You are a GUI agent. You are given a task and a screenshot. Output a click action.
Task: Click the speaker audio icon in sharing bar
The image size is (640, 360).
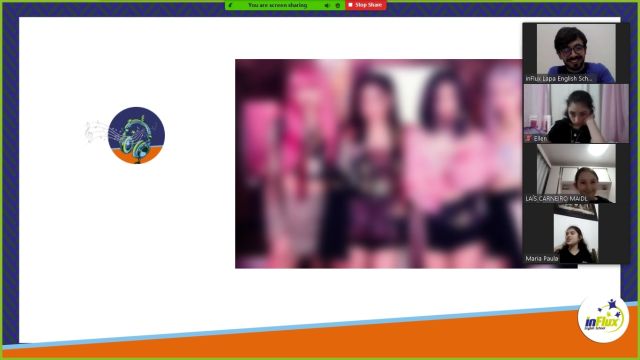tap(327, 5)
